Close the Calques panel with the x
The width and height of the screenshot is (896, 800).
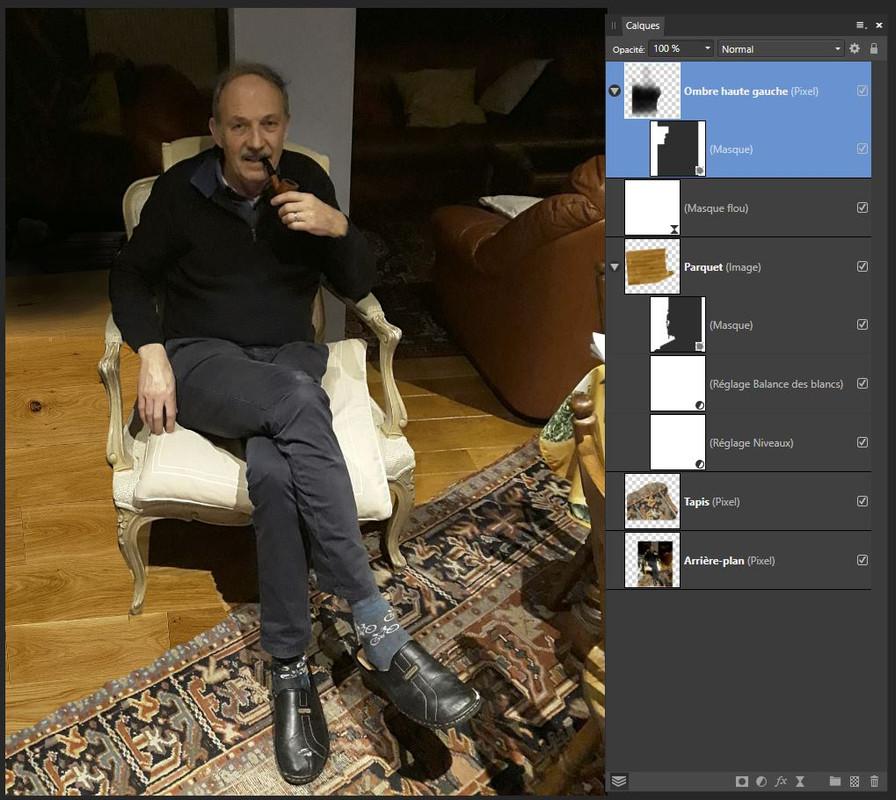tap(879, 25)
